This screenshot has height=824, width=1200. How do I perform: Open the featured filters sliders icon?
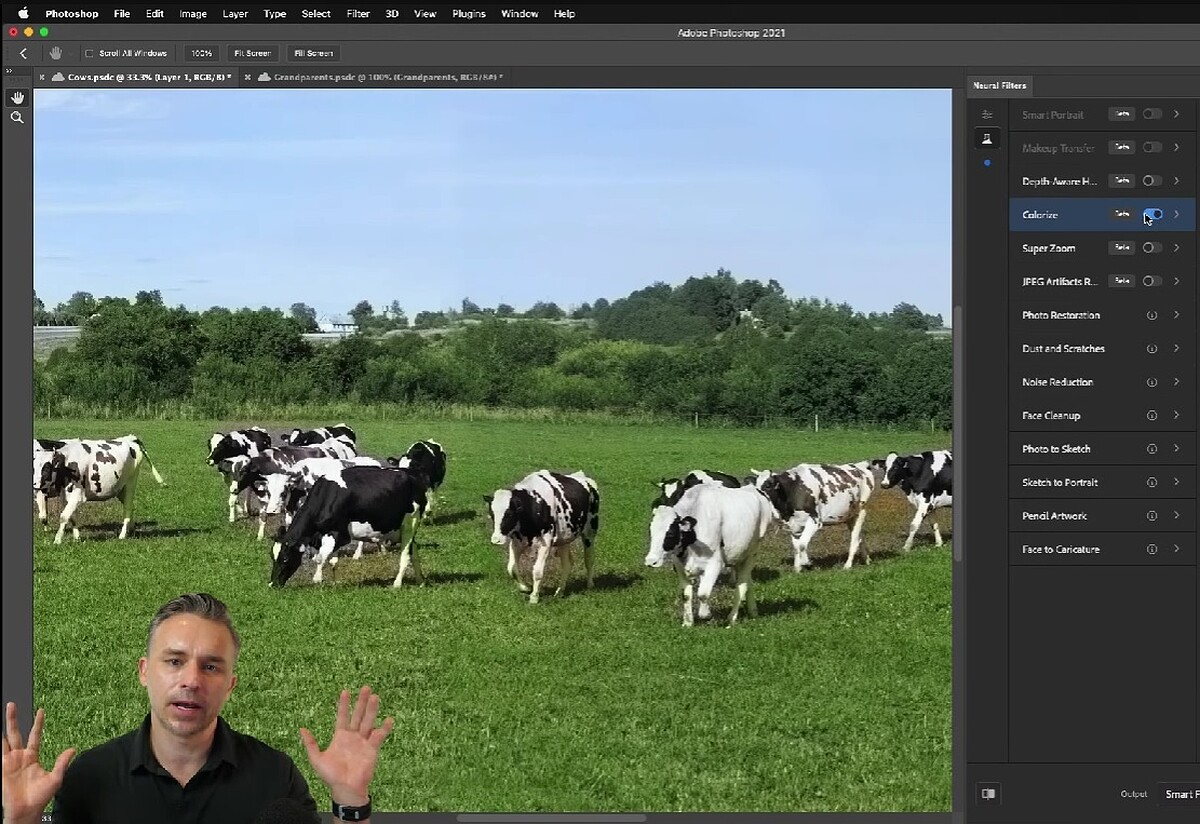(x=987, y=115)
